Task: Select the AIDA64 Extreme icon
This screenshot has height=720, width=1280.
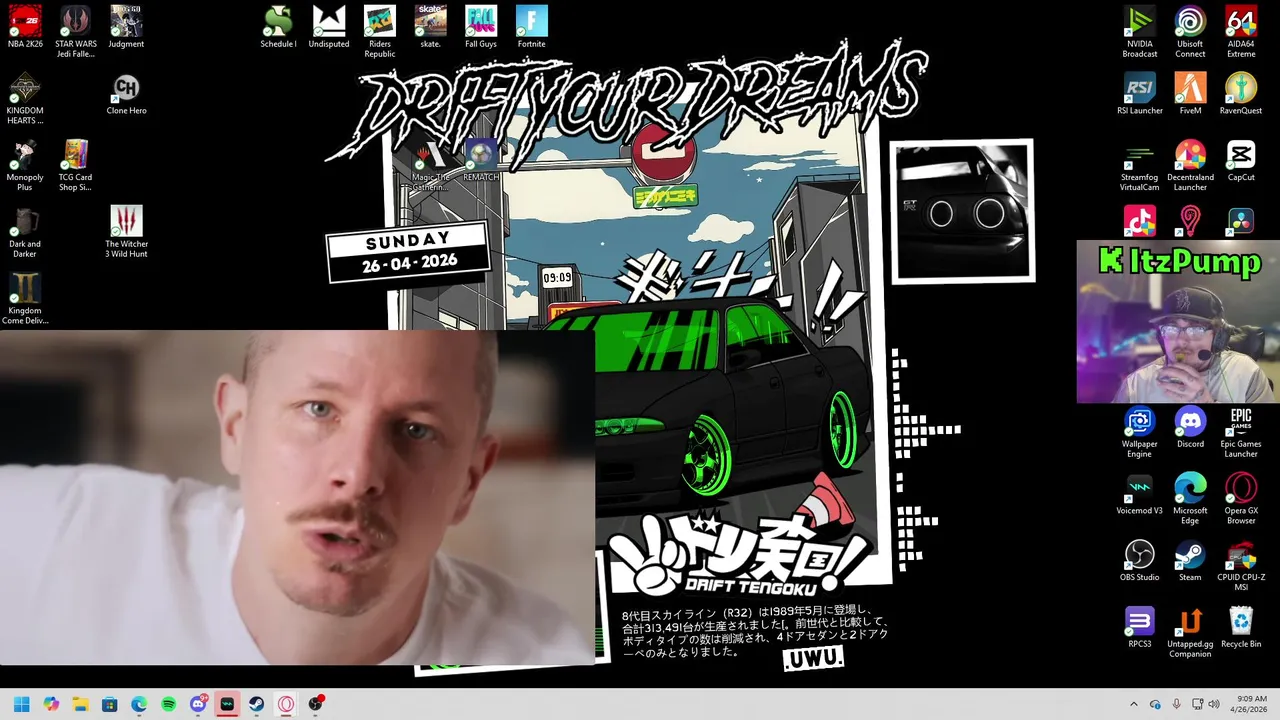Action: [x=1241, y=32]
